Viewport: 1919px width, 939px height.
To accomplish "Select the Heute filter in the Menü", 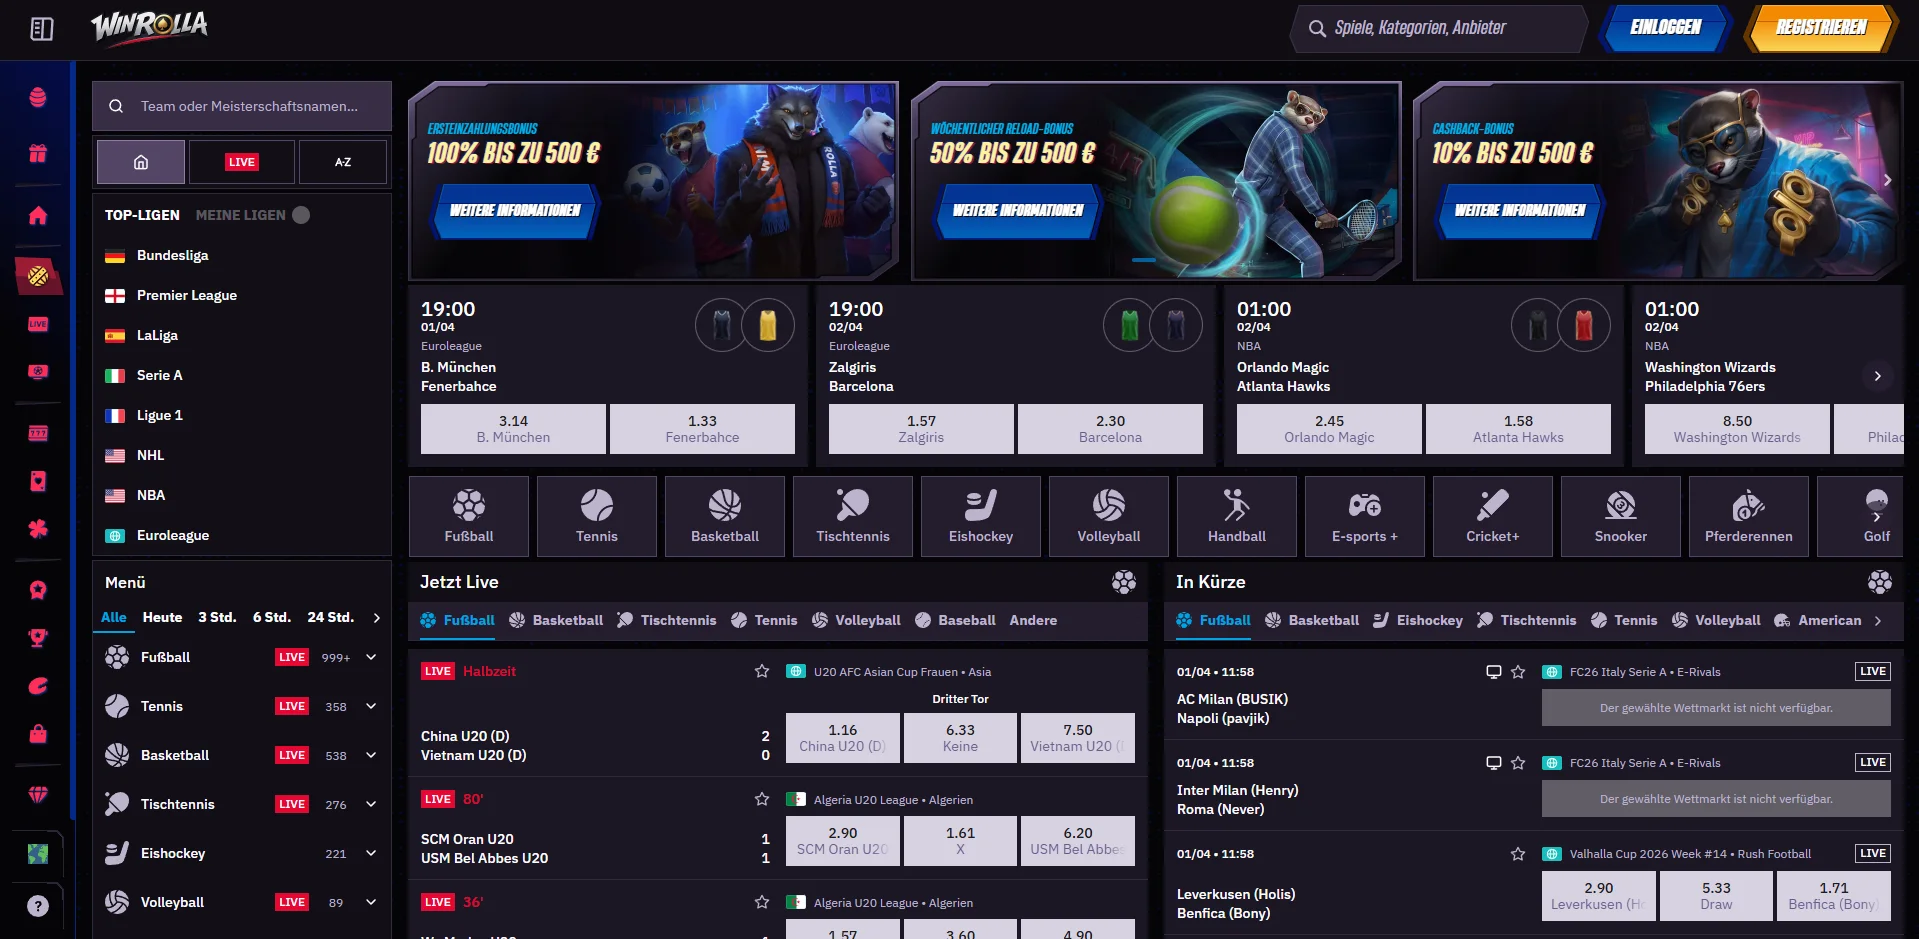I will (162, 617).
